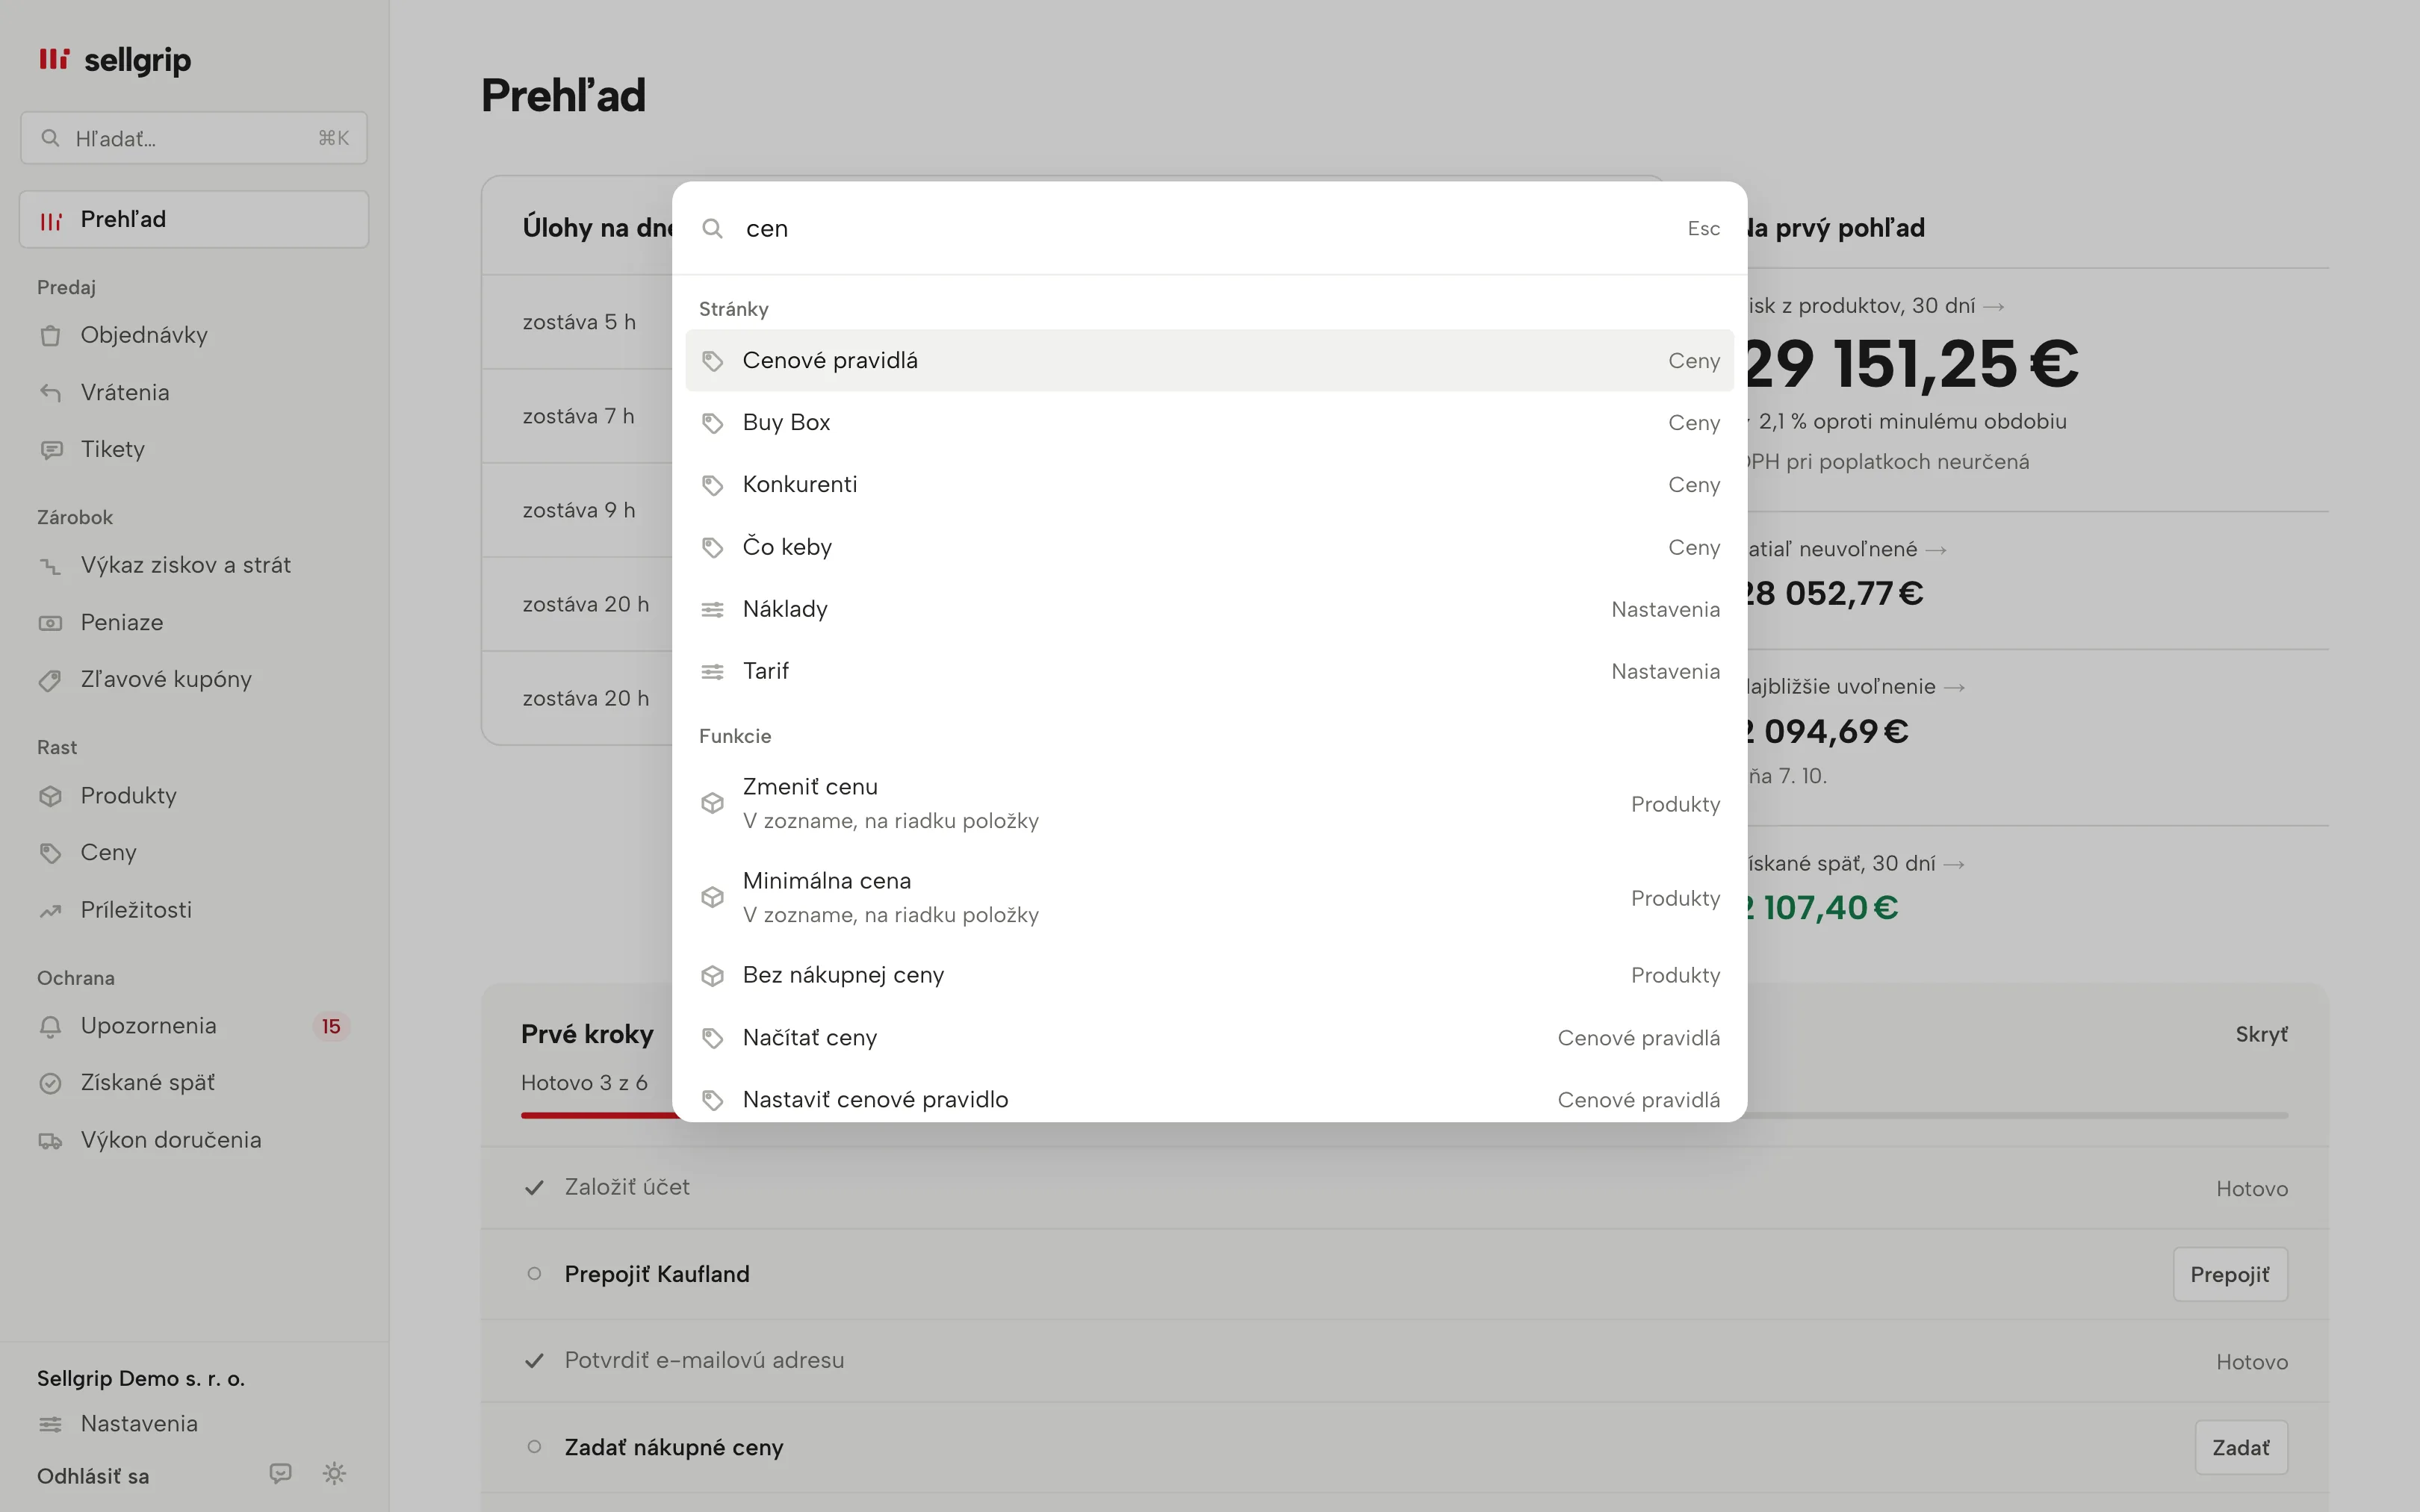The height and width of the screenshot is (1512, 2420).
Task: Click the bell icon for Upozornenia
Action: 50,1026
